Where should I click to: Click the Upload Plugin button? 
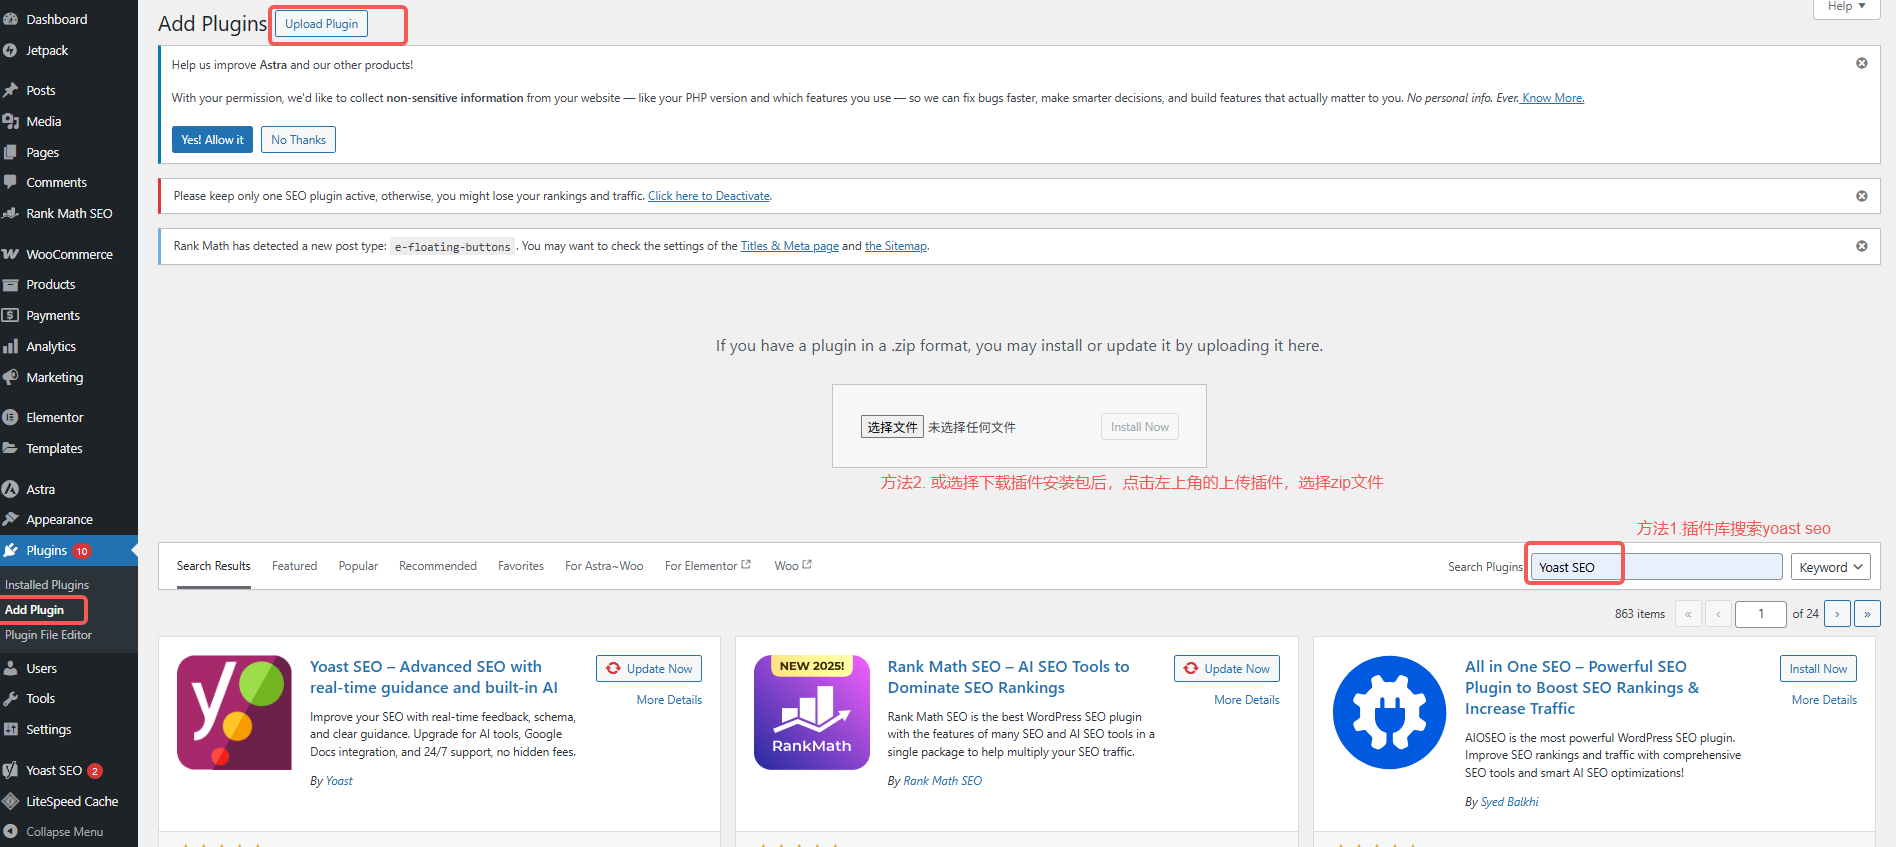pyautogui.click(x=321, y=24)
